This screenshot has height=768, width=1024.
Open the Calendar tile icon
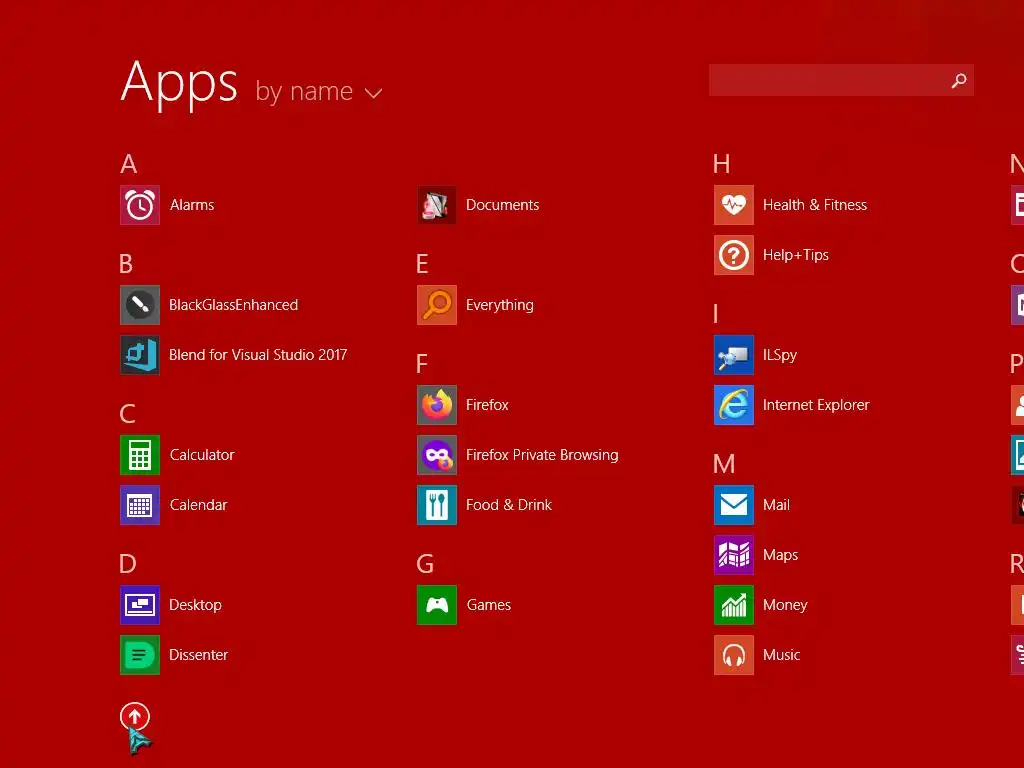pos(140,505)
